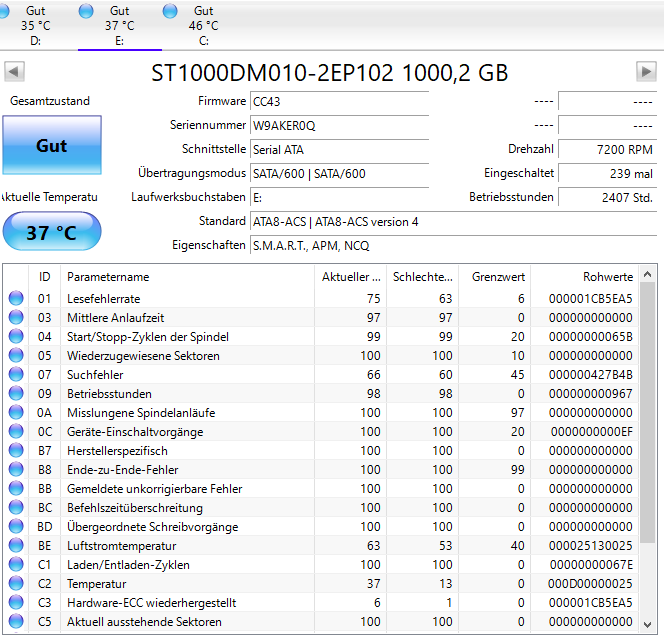Click Grenzwert value 99 of Ende-zu-Ende-Fehler
Image resolution: width=664 pixels, height=640 pixels.
[x=517, y=470]
